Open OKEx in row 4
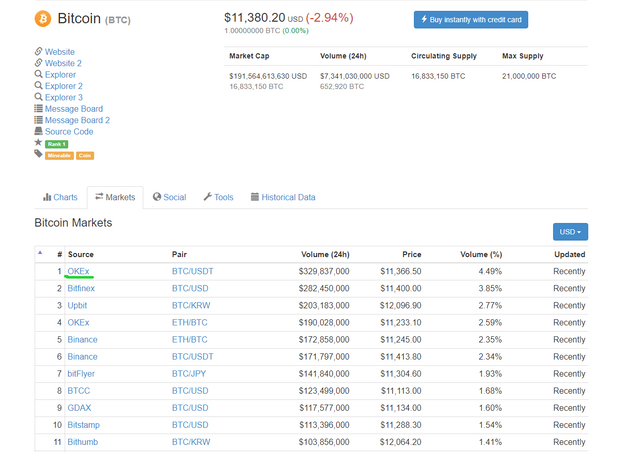This screenshot has width=640, height=452. [x=78, y=323]
